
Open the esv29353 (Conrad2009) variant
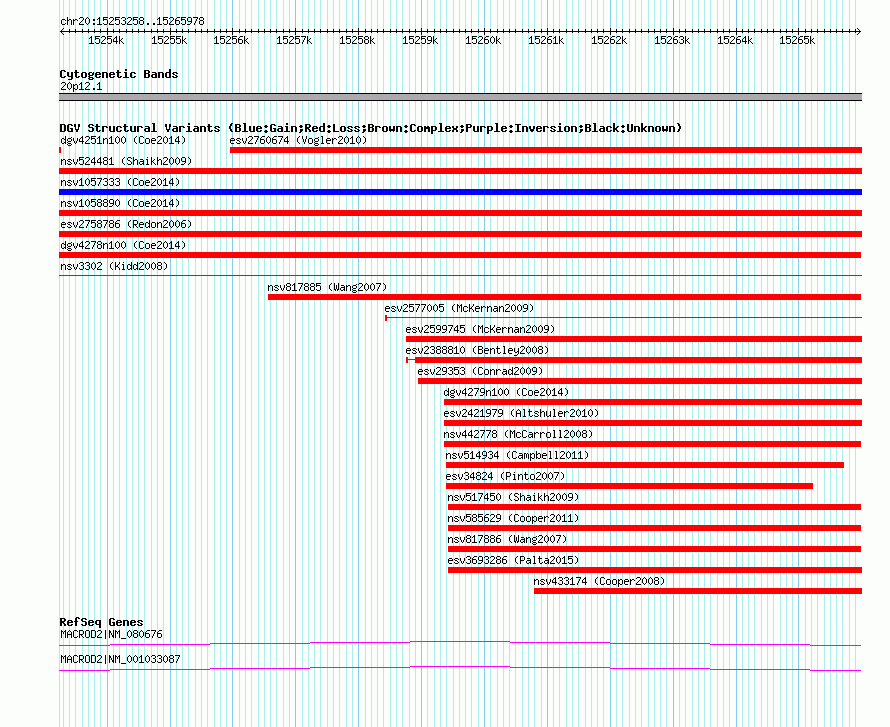[480, 371]
